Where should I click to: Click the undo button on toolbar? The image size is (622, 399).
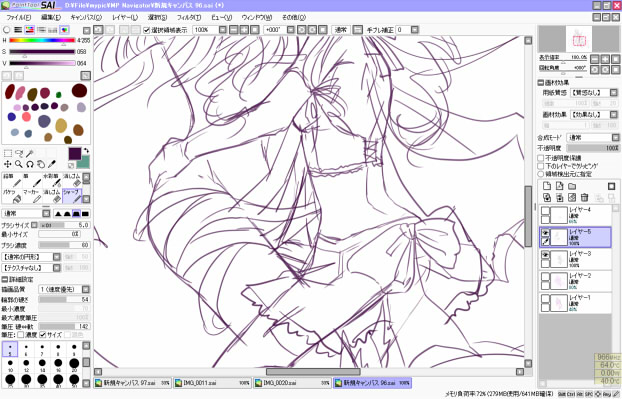pos(98,30)
